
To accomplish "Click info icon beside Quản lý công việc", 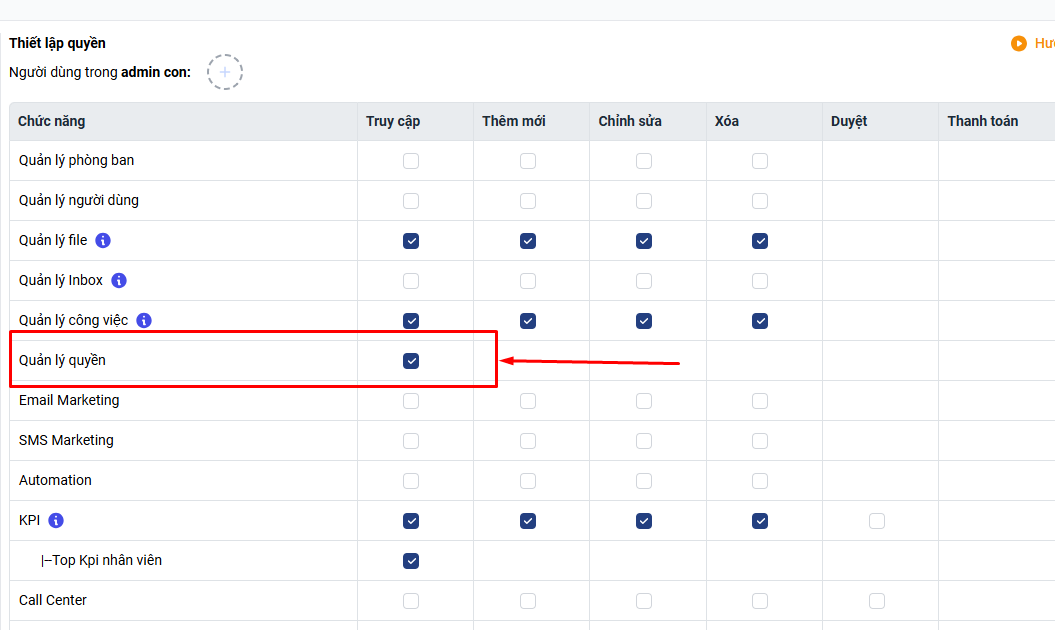I will pyautogui.click(x=144, y=321).
